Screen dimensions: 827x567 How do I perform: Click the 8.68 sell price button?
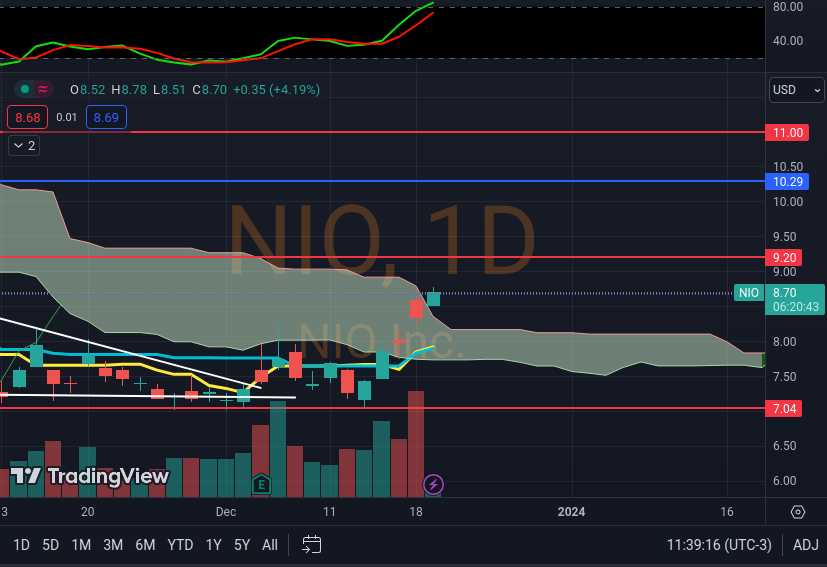[27, 117]
